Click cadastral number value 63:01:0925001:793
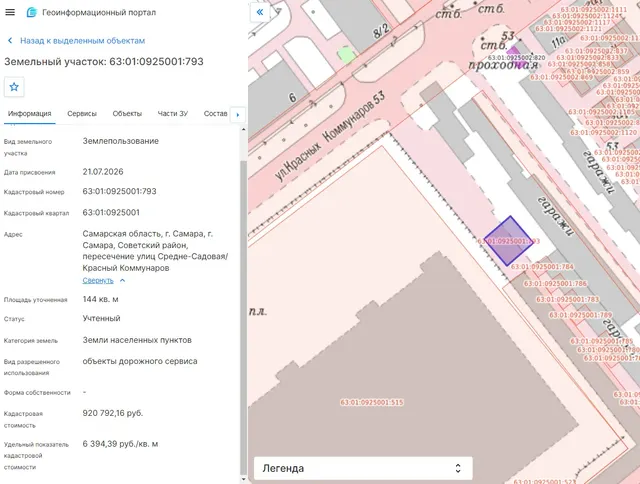Screen dimensions: 640x484 (120, 191)
